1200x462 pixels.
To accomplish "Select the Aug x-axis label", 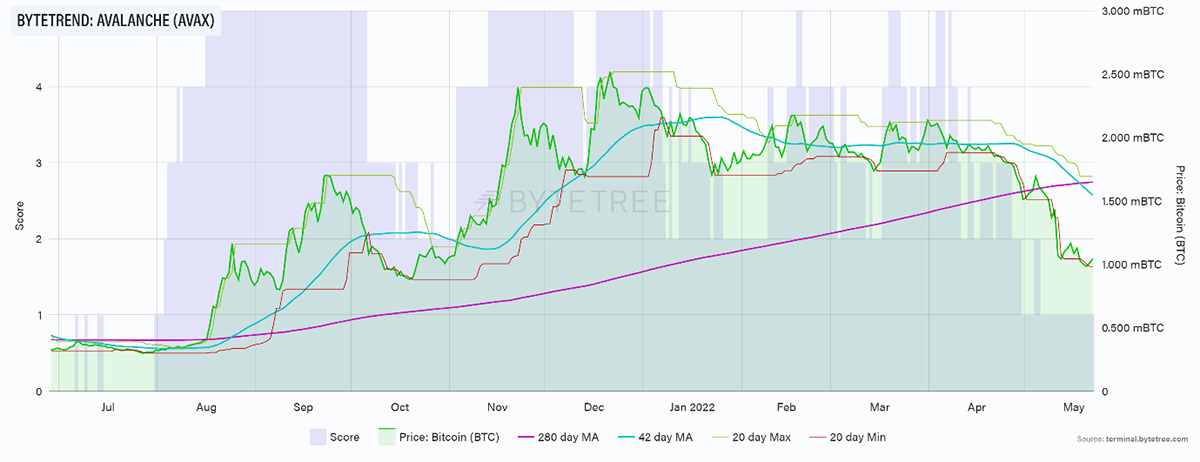I will [x=206, y=407].
